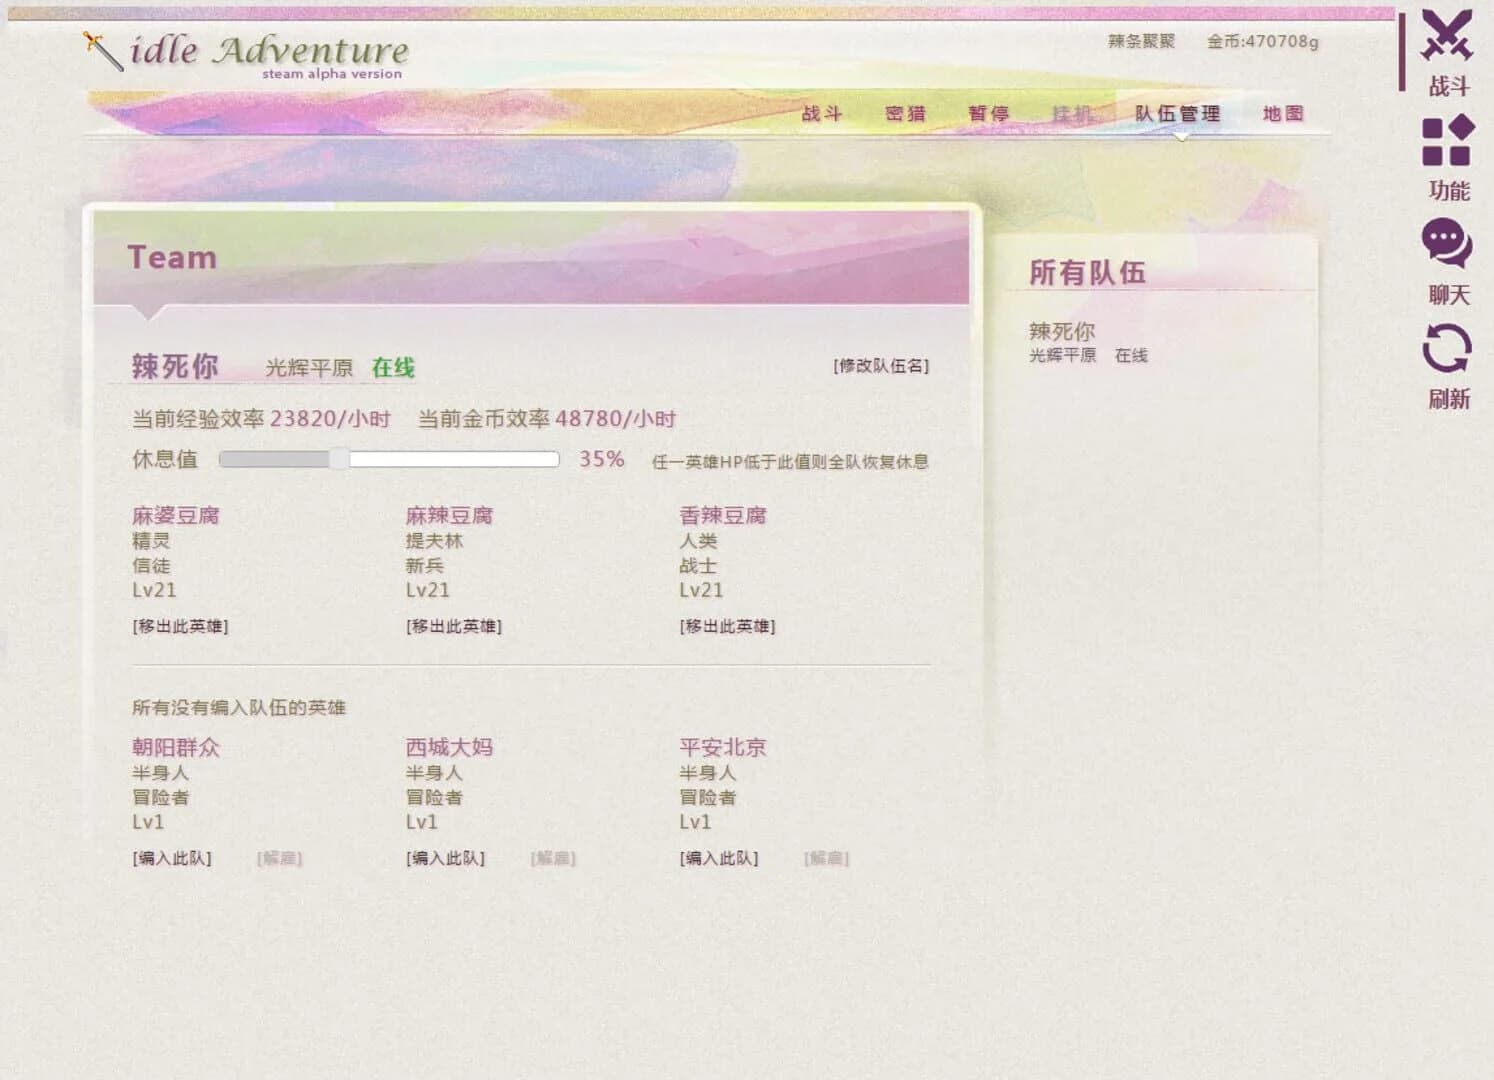Viewport: 1494px width, 1080px height.
Task: Open the 聊天 chat bubble icon
Action: pos(1447,250)
